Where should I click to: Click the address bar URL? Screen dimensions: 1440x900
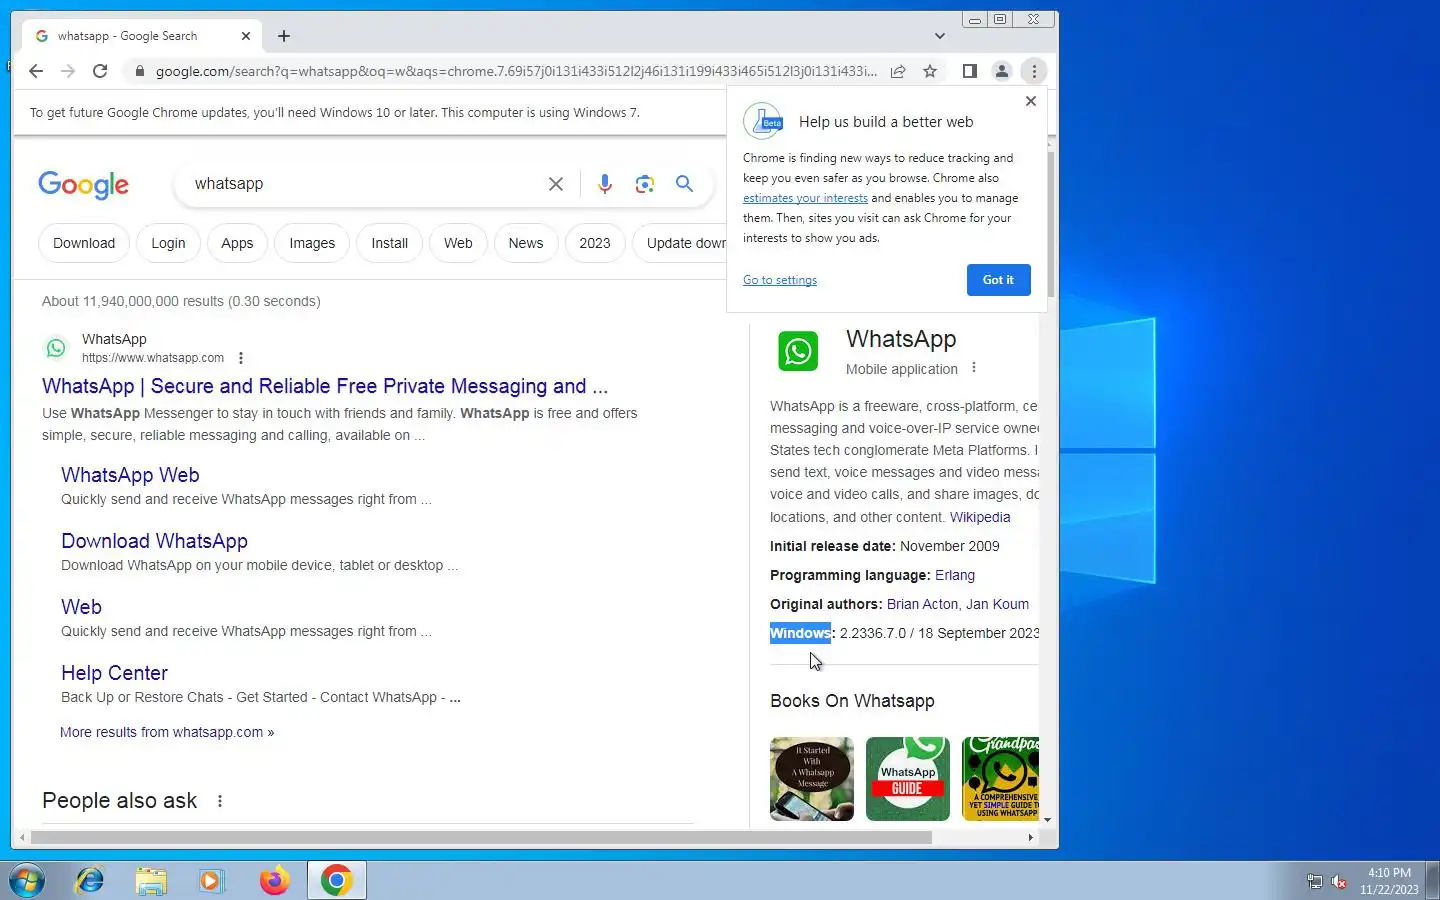click(516, 71)
